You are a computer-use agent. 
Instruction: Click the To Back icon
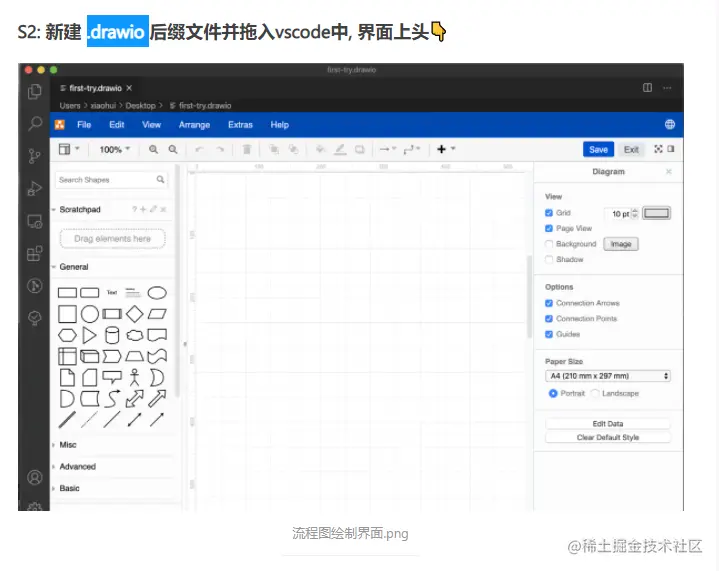tap(293, 149)
